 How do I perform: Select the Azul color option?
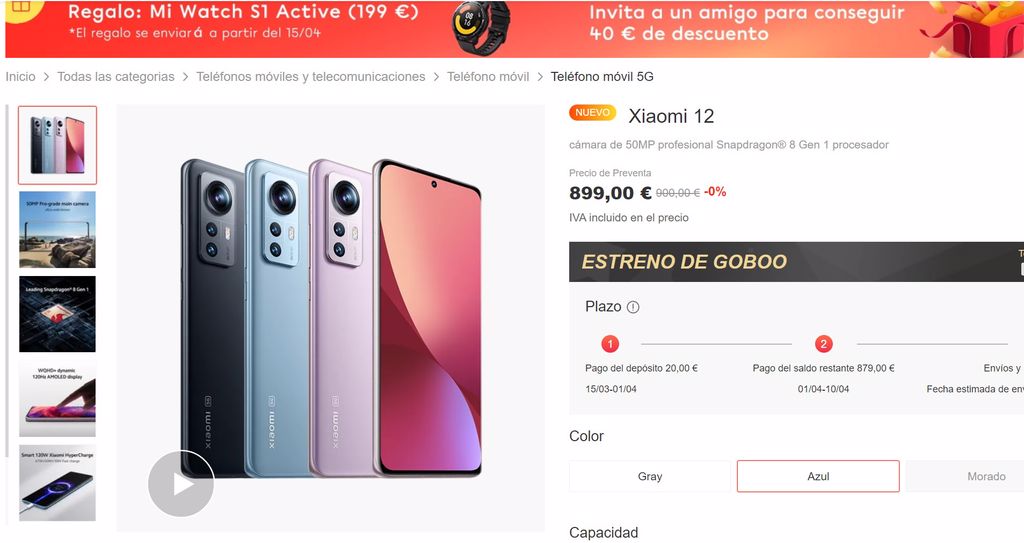coord(818,476)
